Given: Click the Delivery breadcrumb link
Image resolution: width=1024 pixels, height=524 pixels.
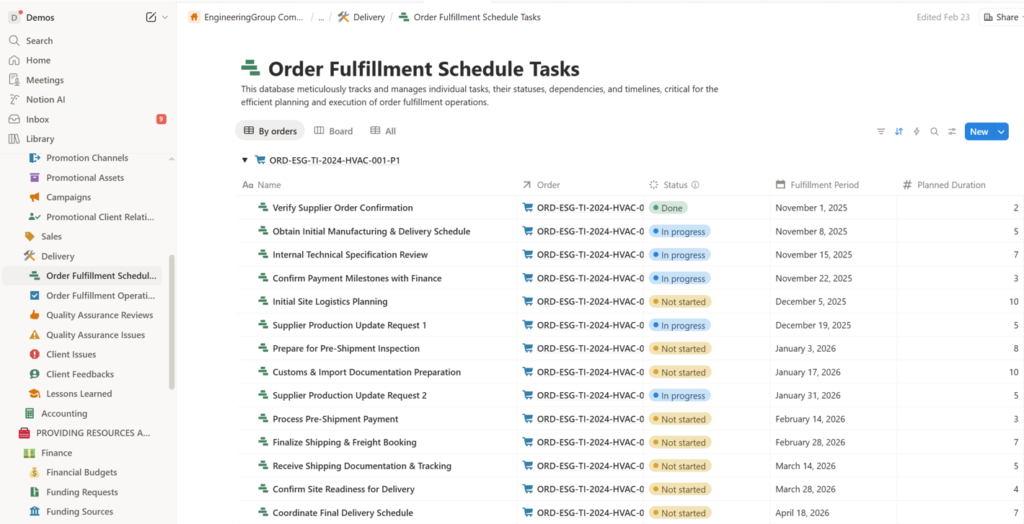Looking at the screenshot, I should pos(362,17).
